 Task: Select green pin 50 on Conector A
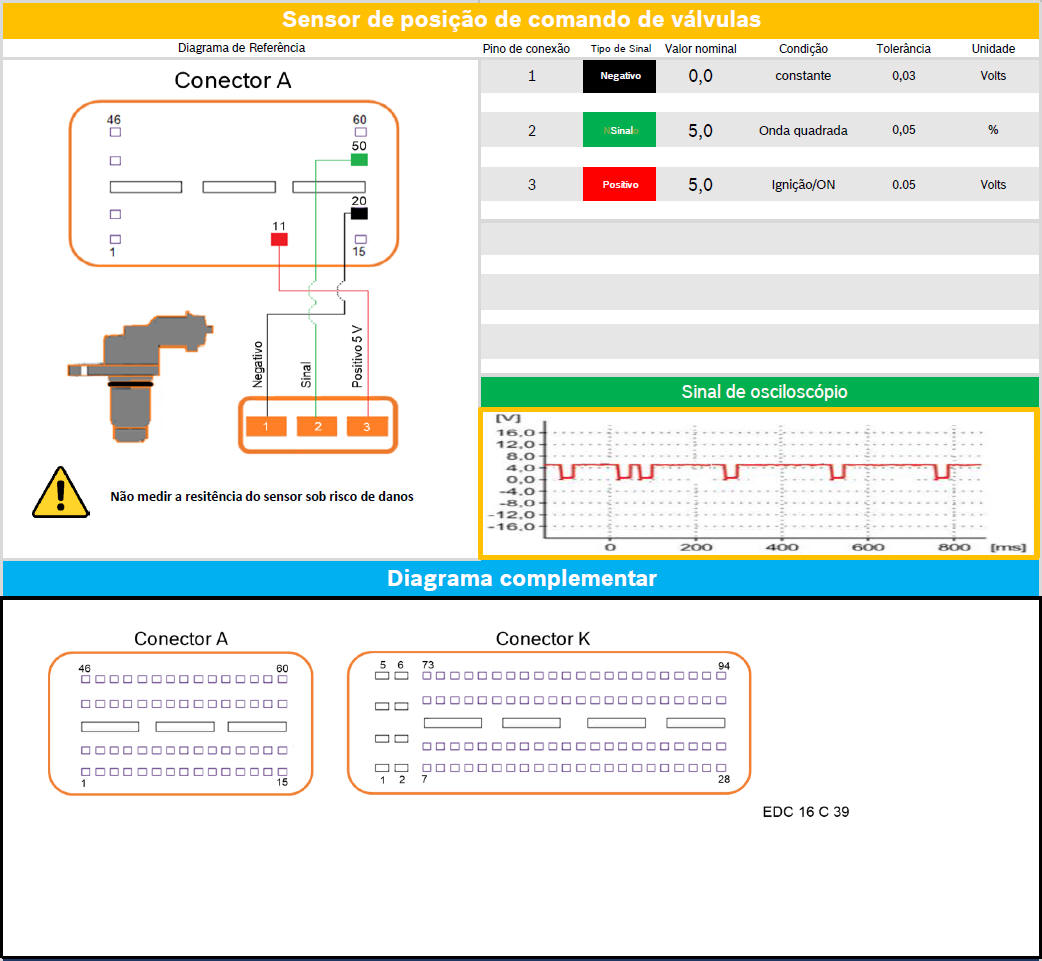point(359,160)
